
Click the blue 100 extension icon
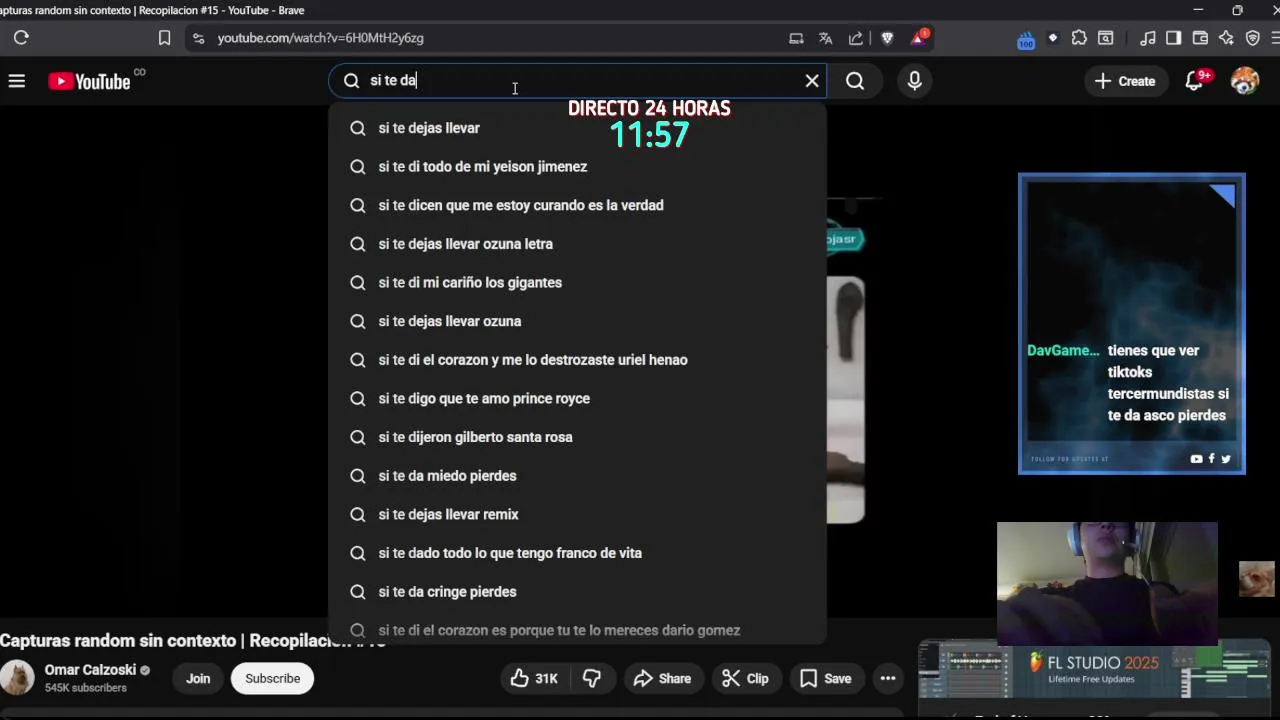click(x=1026, y=40)
